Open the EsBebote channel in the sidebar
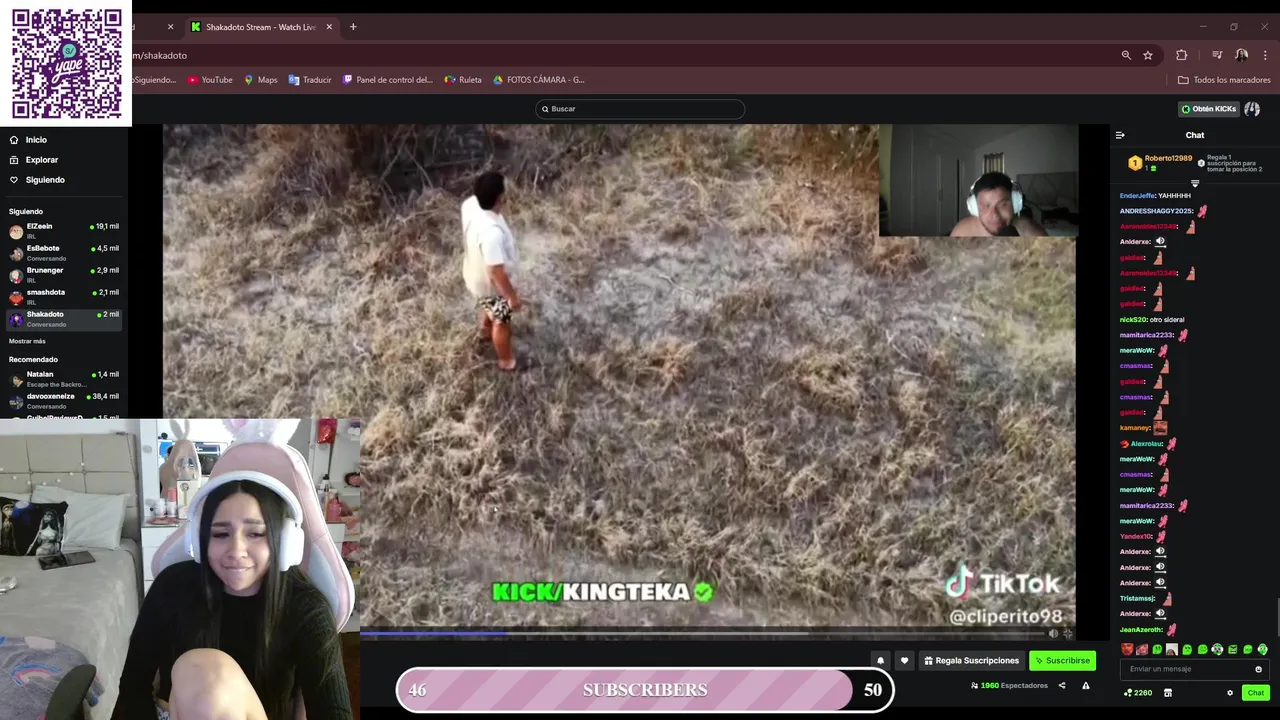Screen dimensions: 1280x720 click(x=64, y=253)
